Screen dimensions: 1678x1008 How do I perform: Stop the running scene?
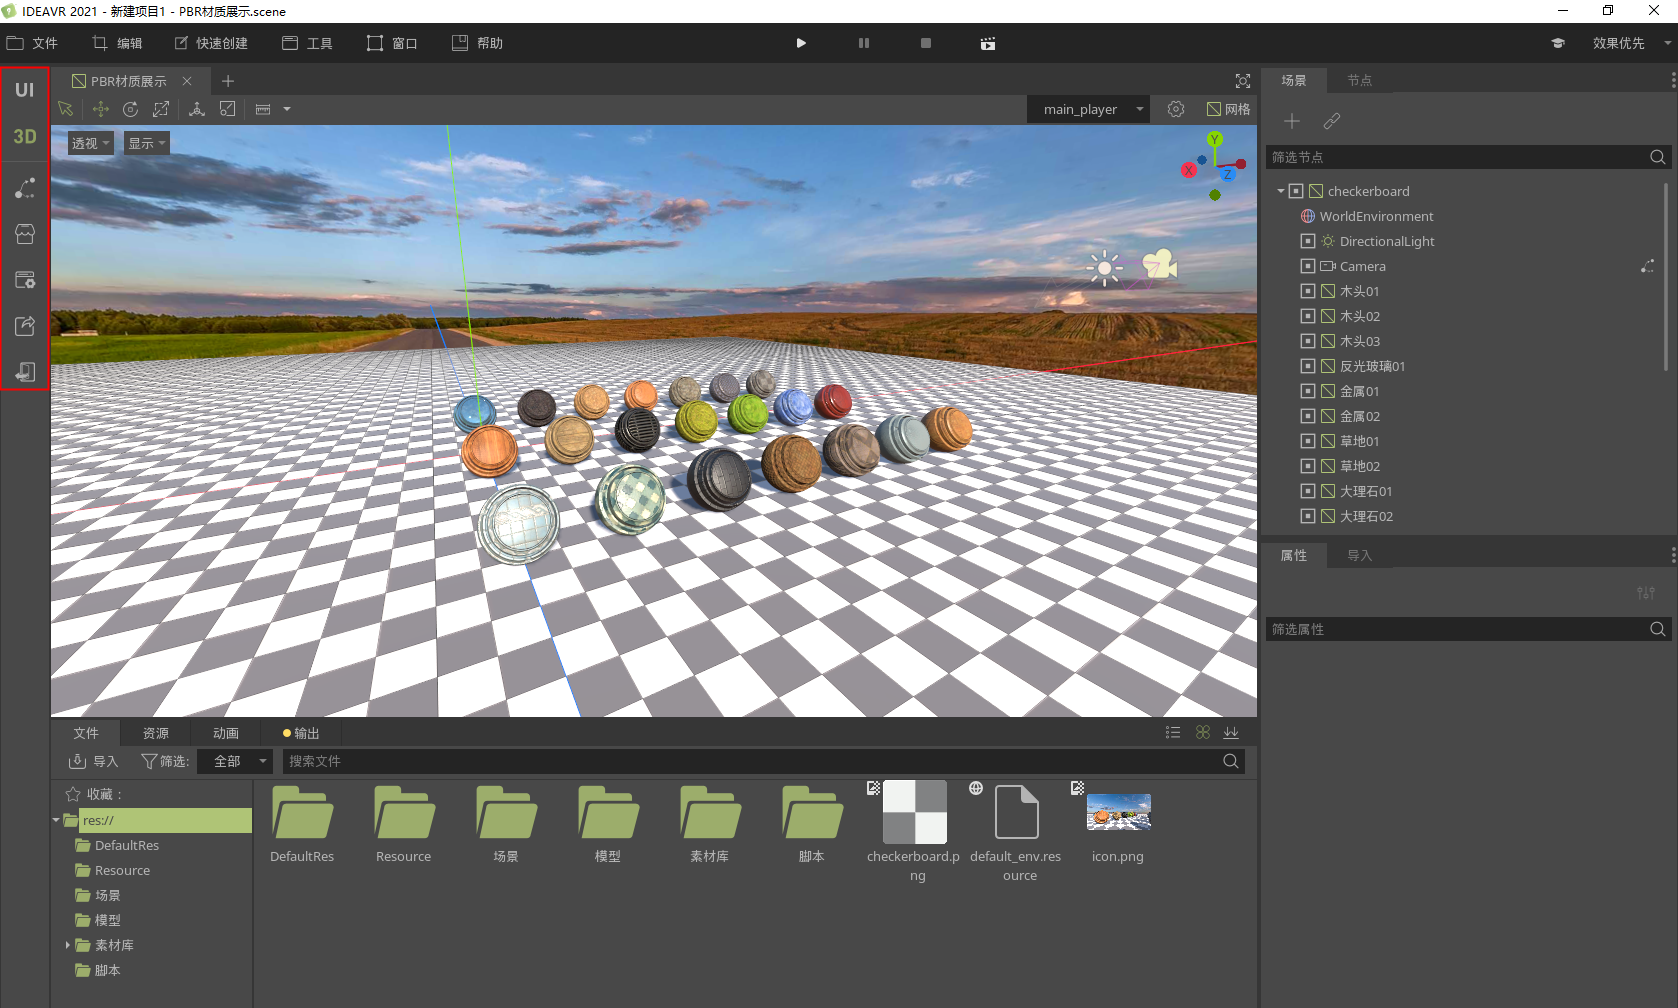tap(926, 43)
